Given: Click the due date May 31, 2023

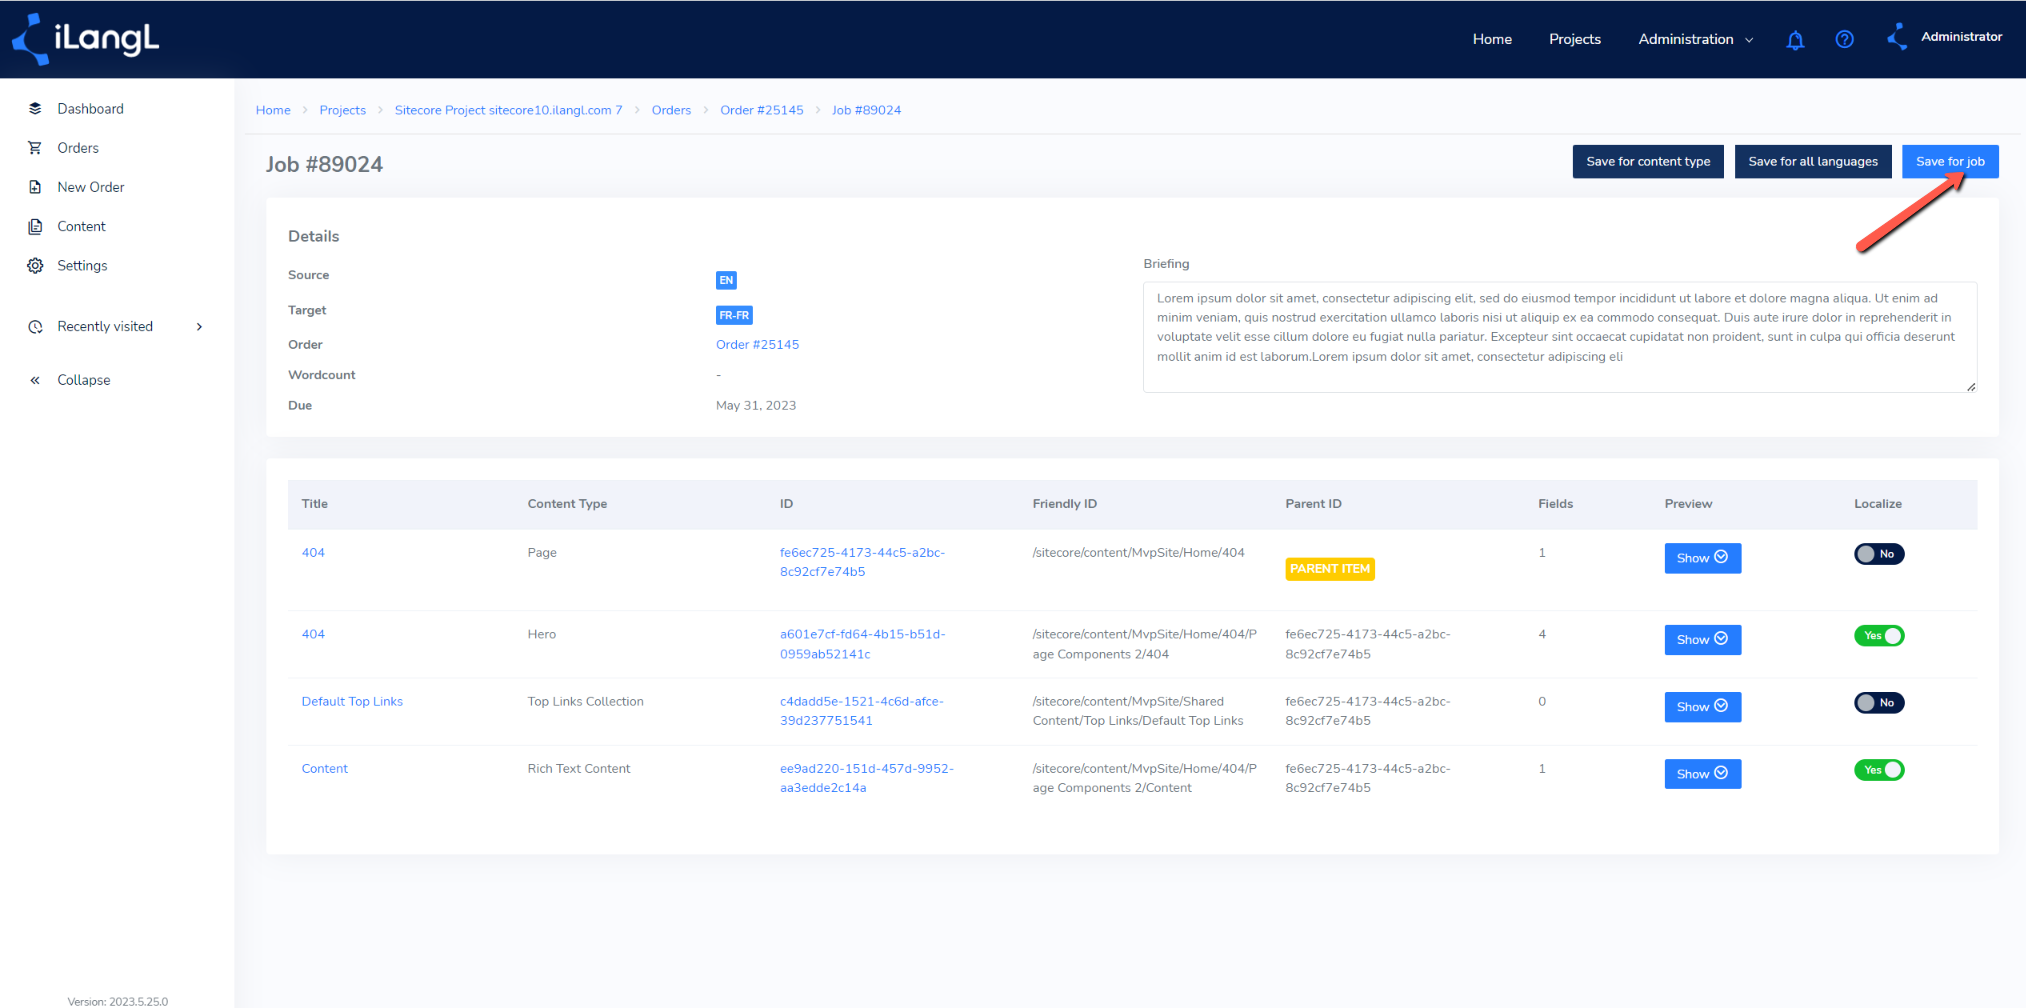Looking at the screenshot, I should [x=756, y=406].
